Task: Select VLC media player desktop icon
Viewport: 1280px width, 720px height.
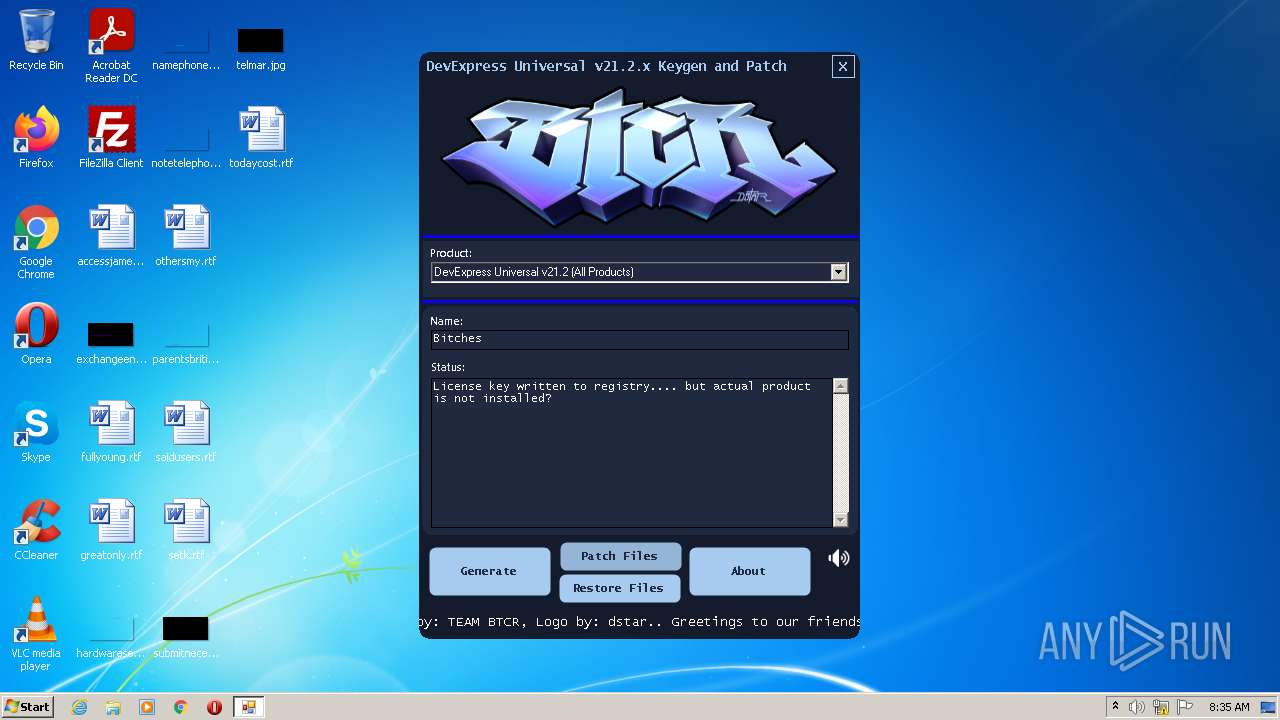Action: click(36, 634)
